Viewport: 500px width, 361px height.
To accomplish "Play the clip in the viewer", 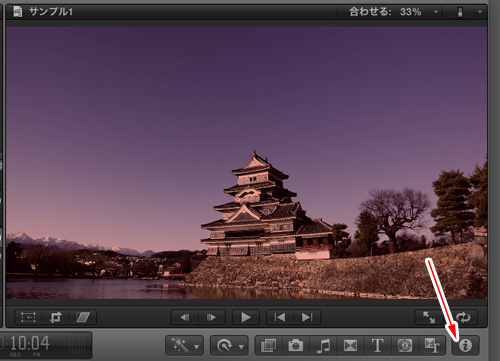I will click(x=246, y=317).
